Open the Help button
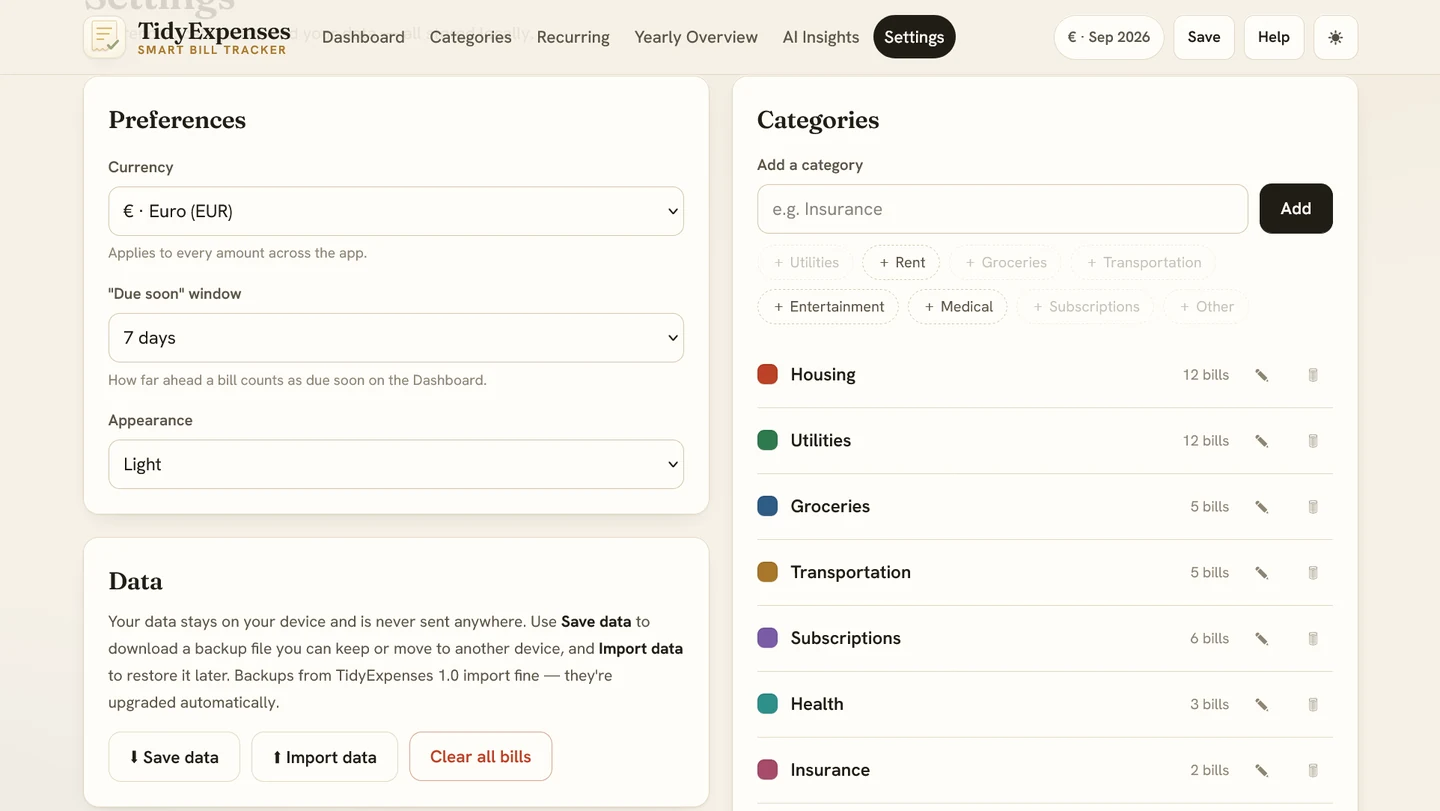Screen dimensions: 1440x811 pyautogui.click(x=1274, y=37)
